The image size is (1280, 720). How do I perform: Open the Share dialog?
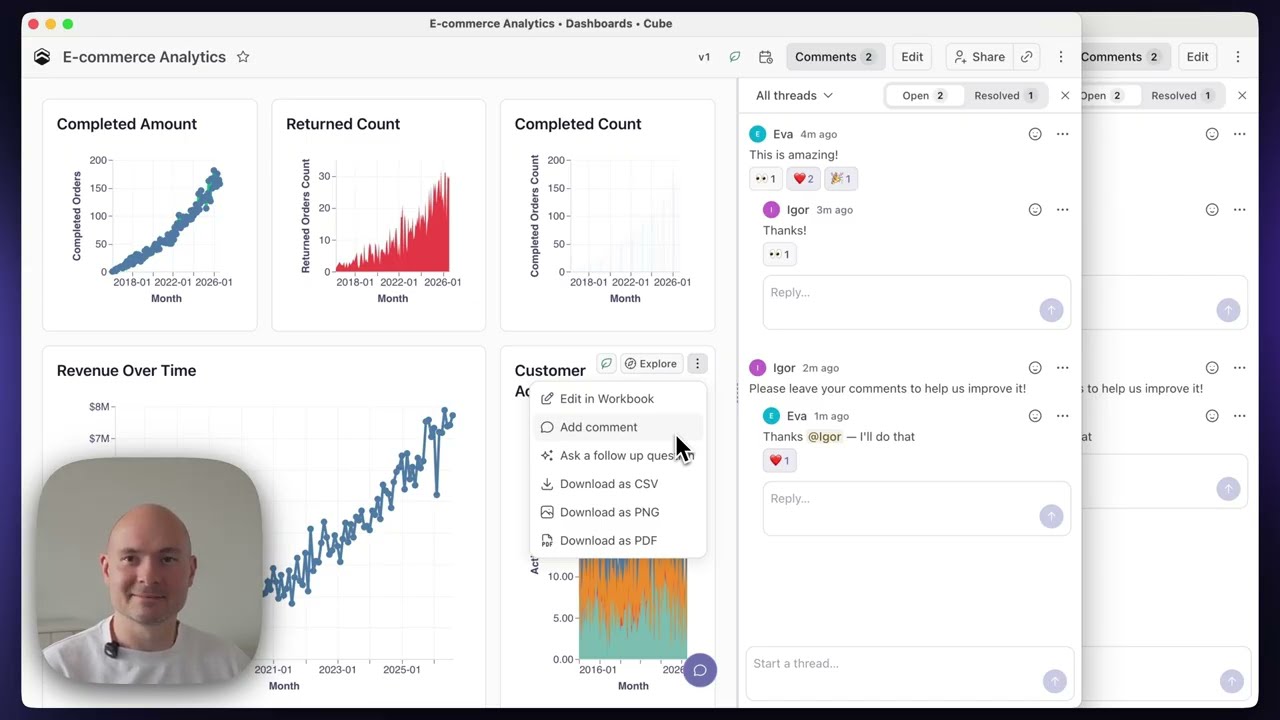click(979, 57)
